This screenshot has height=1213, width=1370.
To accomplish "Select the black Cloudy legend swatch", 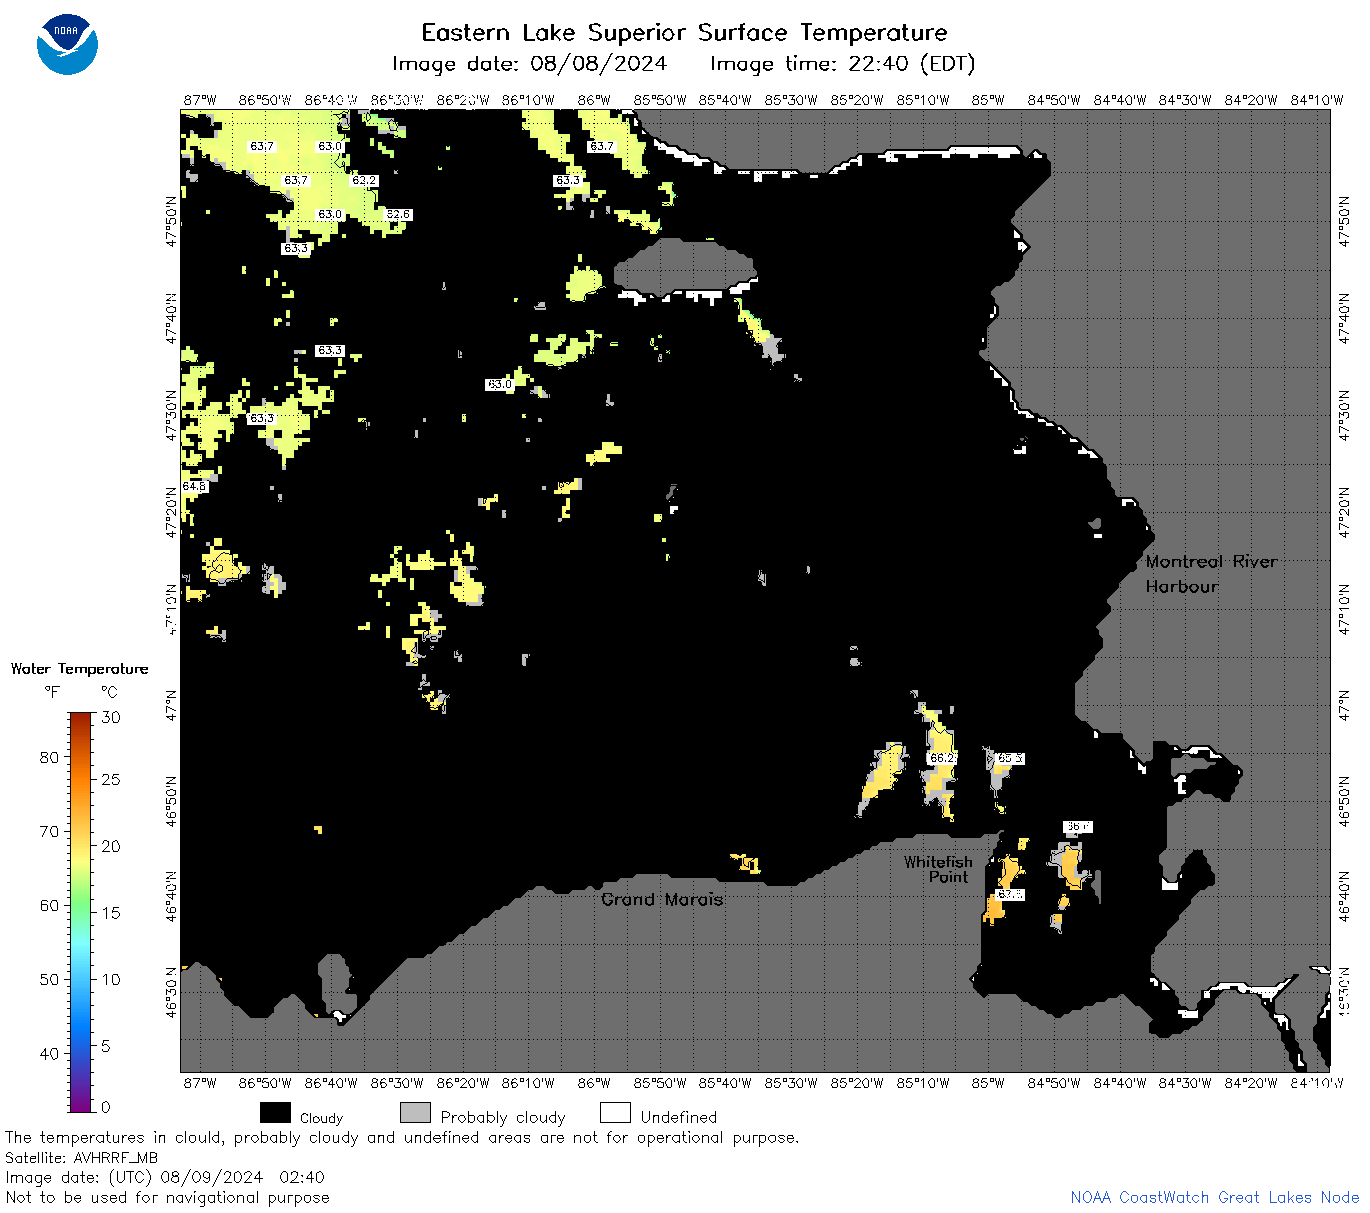I will (275, 1113).
